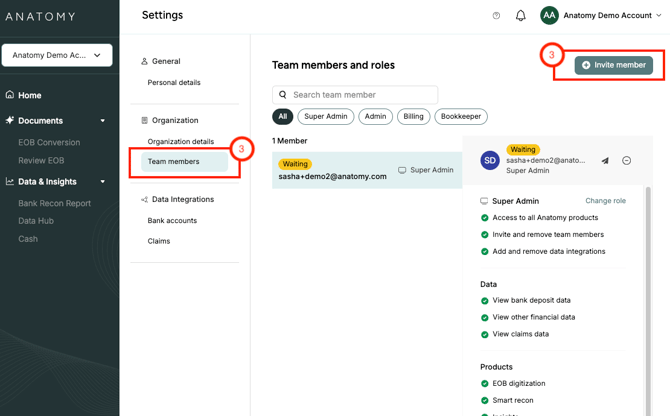670x416 pixels.
Task: Click the help question mark icon
Action: coord(496,16)
